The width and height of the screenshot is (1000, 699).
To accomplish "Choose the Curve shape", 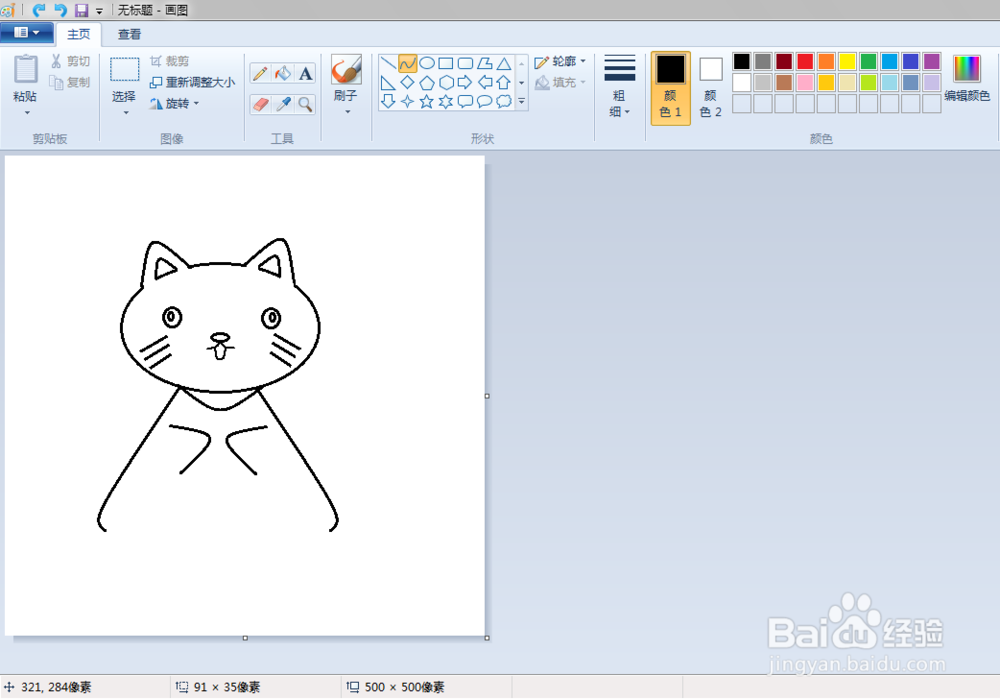I will (x=407, y=63).
